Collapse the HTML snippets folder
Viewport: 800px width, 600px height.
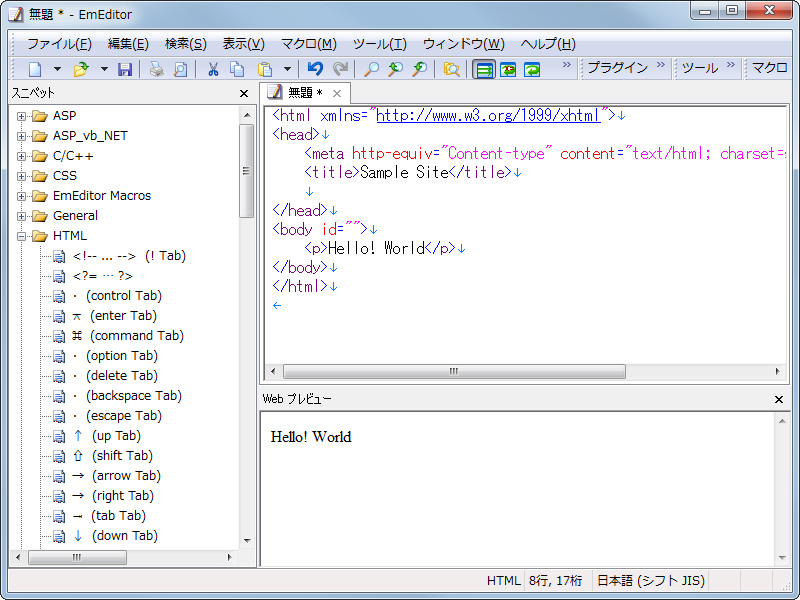coord(22,235)
